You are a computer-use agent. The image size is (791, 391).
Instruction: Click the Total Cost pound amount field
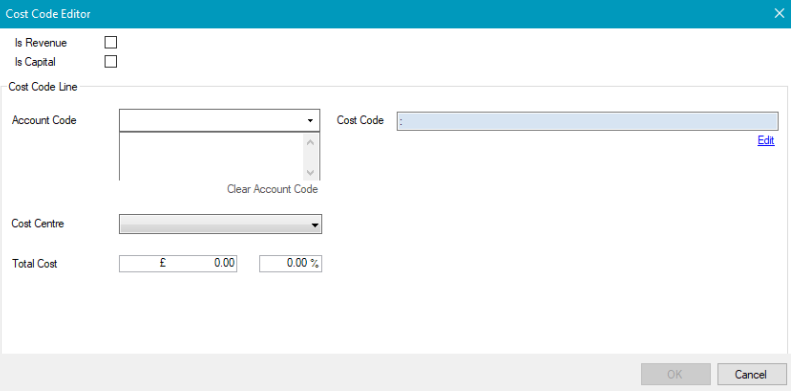click(178, 263)
